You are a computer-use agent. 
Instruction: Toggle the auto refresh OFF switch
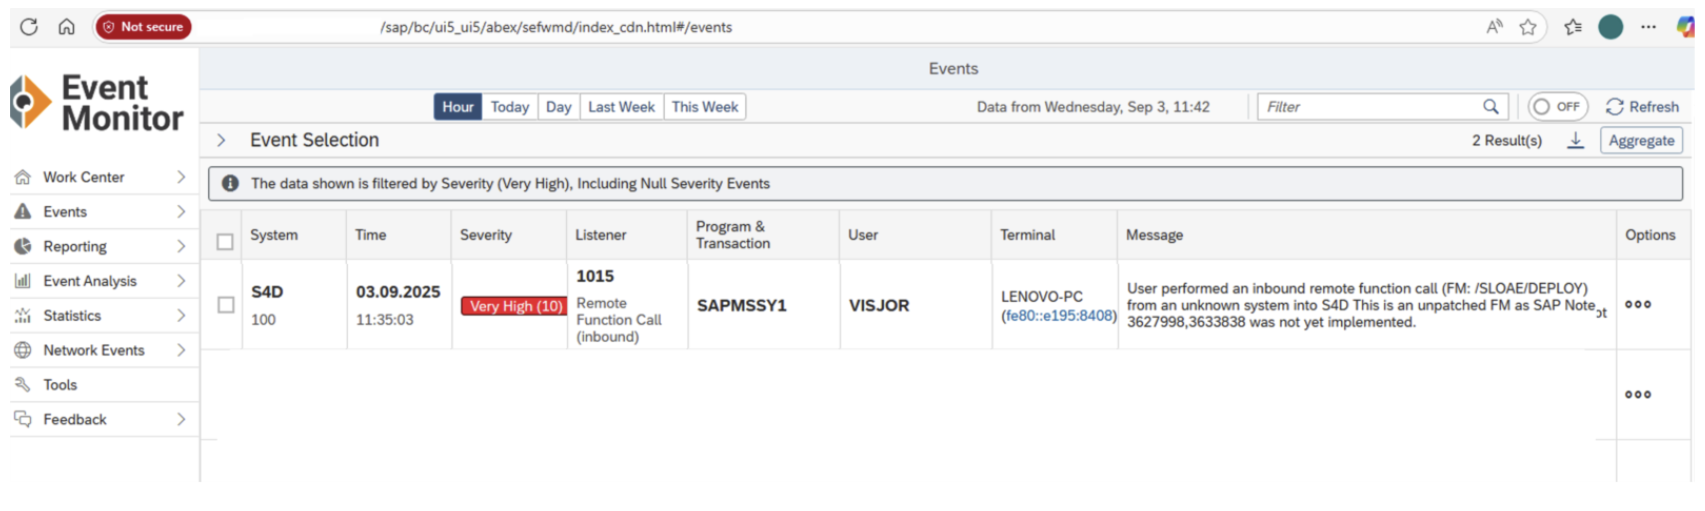1557,106
